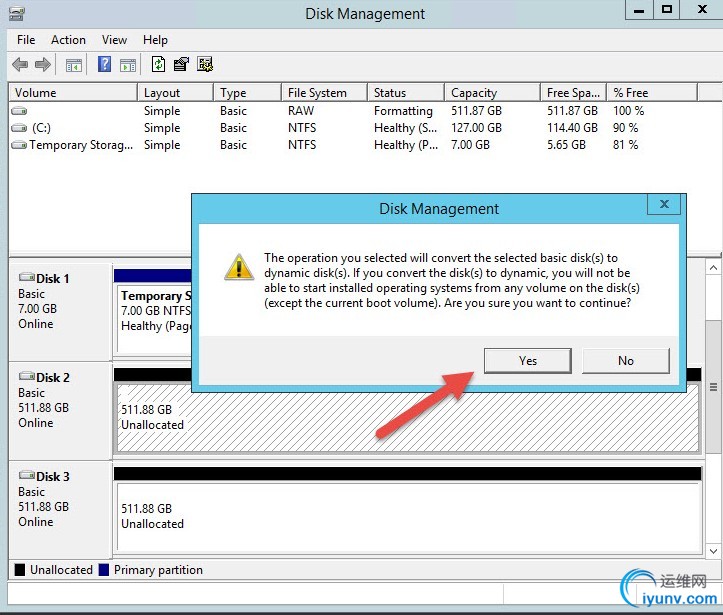Confirm conversion with the Yes button

(x=527, y=361)
